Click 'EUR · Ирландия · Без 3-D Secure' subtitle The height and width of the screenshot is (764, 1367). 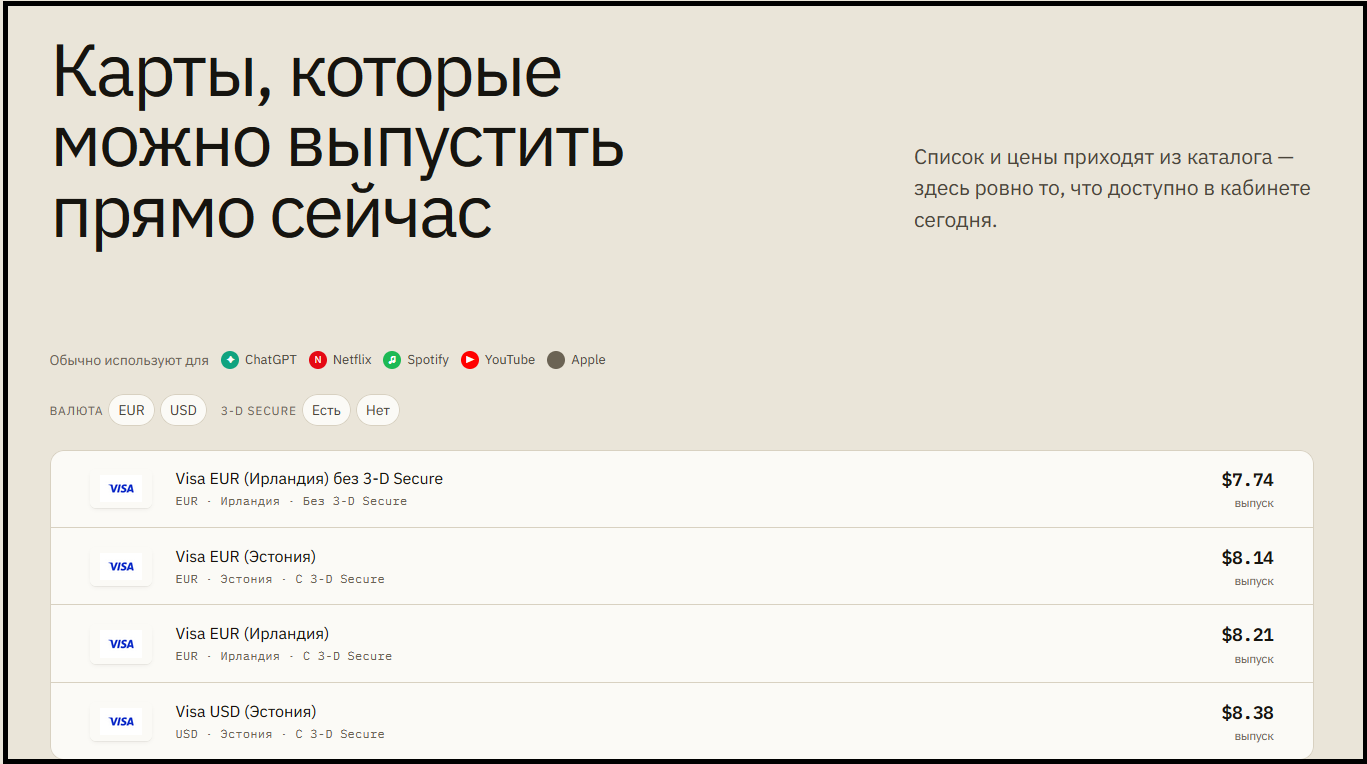pyautogui.click(x=291, y=501)
